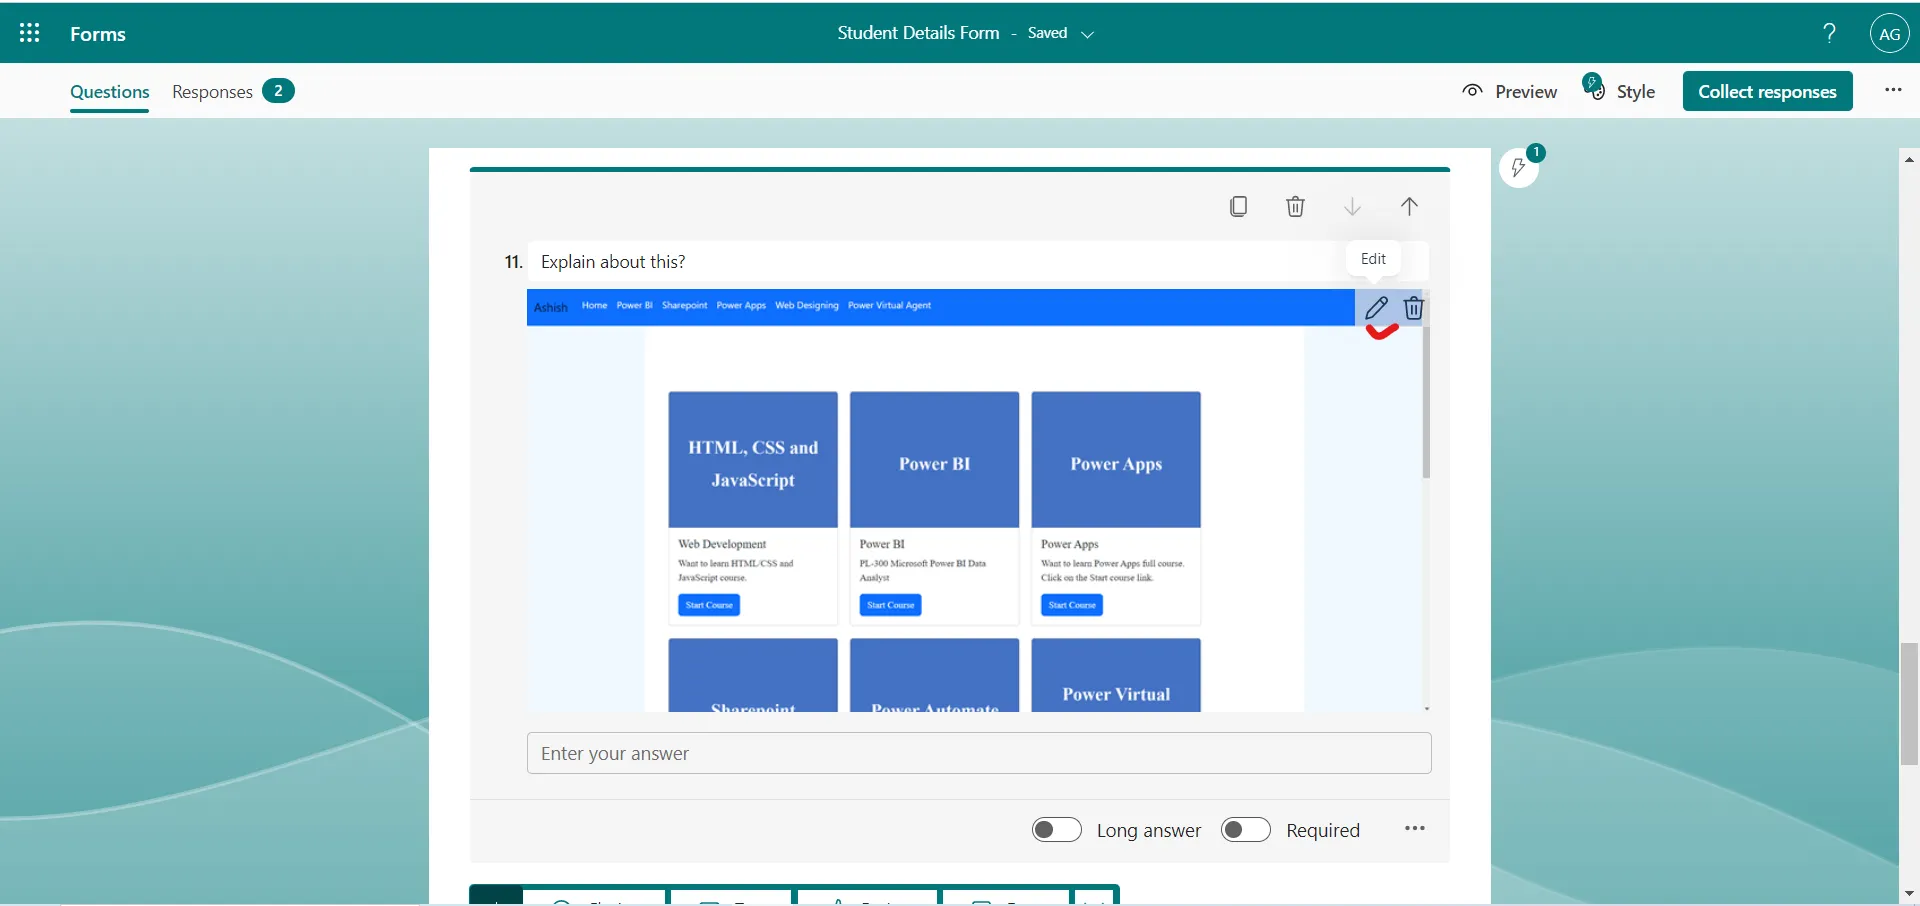Open the Copilot ideas panel

pyautogui.click(x=1521, y=167)
